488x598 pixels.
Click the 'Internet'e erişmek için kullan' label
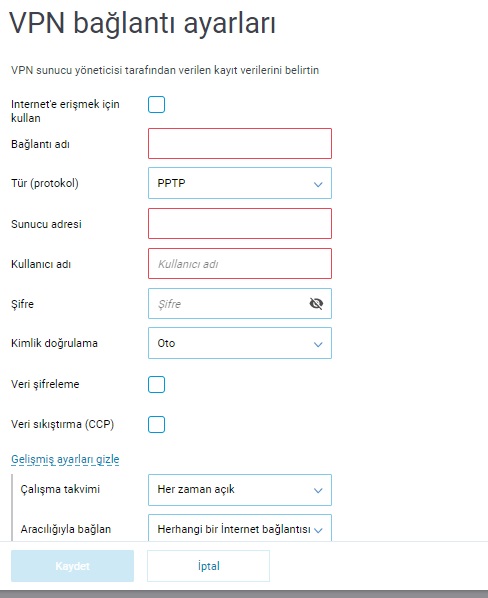(x=65, y=111)
